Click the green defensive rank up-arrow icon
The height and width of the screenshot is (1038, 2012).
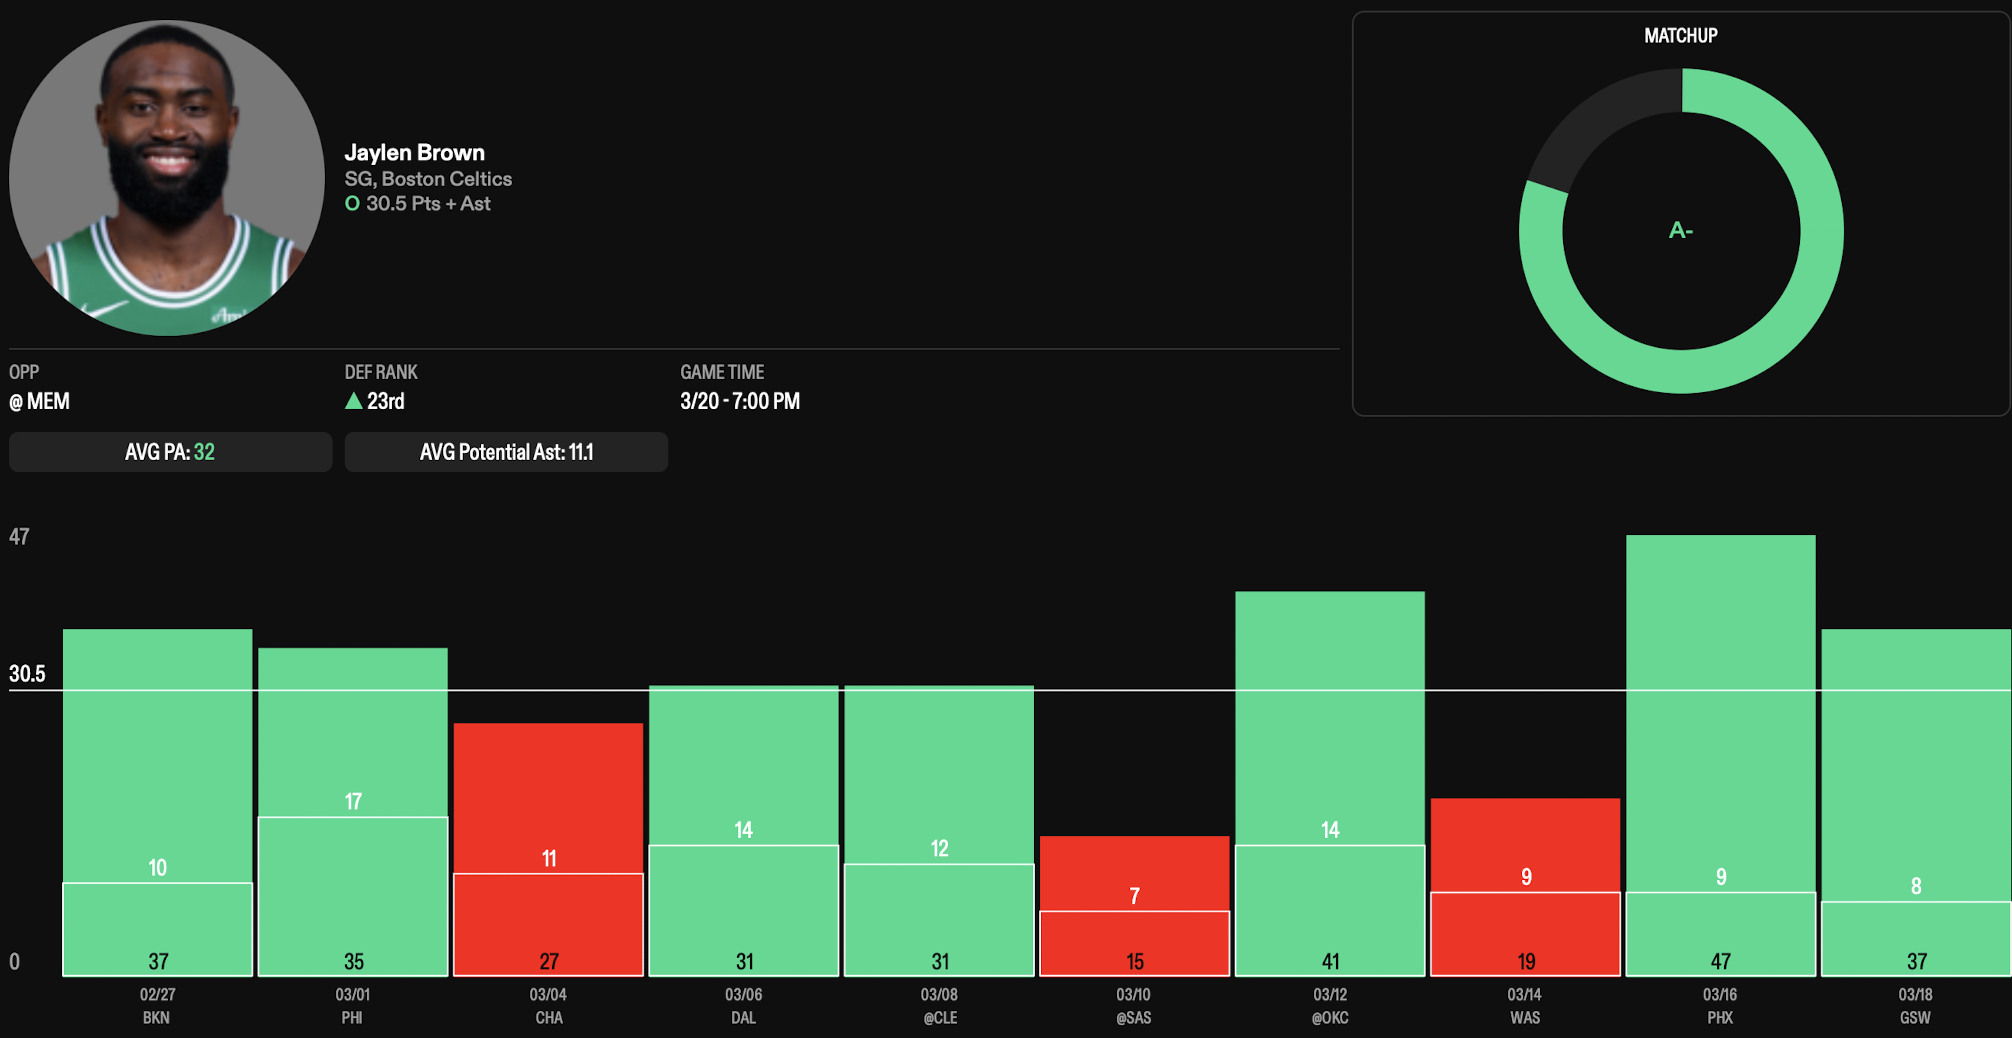pyautogui.click(x=353, y=401)
